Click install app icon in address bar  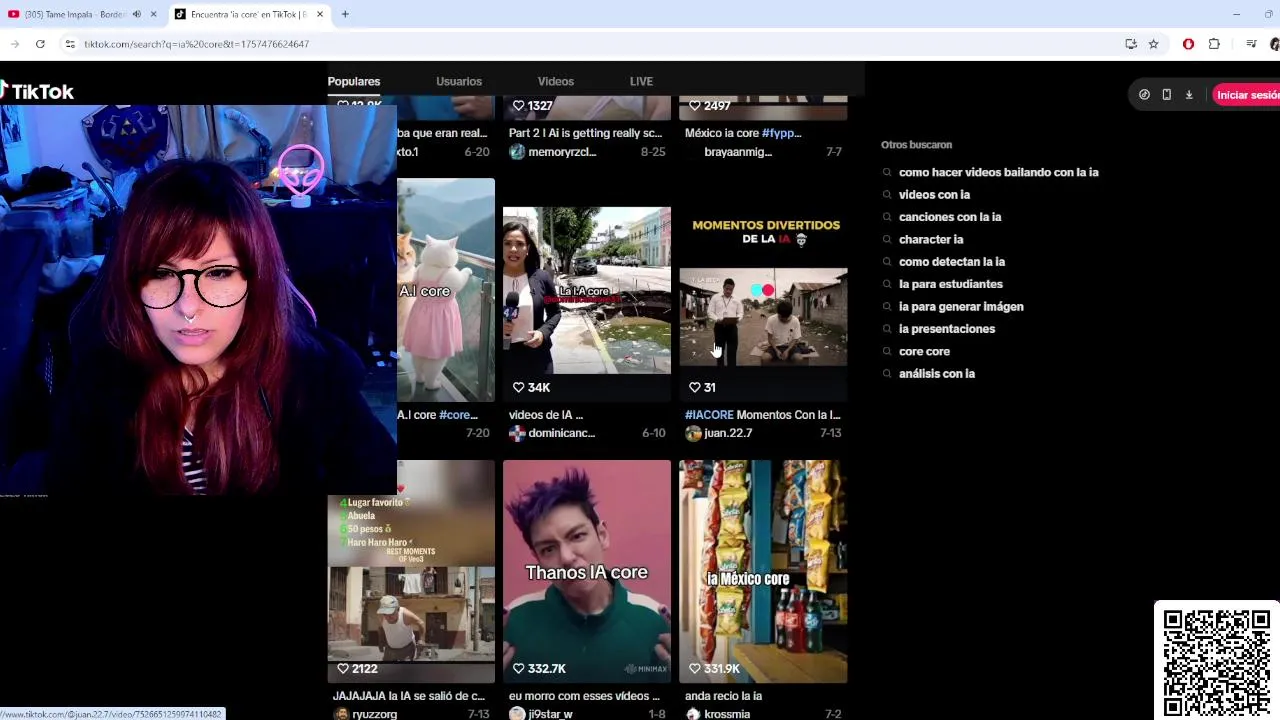pos(1131,44)
